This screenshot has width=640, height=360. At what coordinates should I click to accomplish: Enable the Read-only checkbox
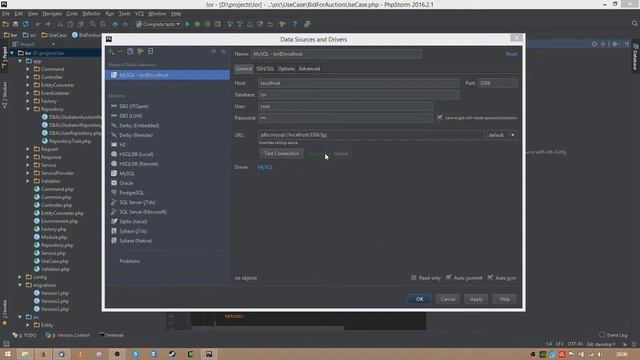point(413,278)
